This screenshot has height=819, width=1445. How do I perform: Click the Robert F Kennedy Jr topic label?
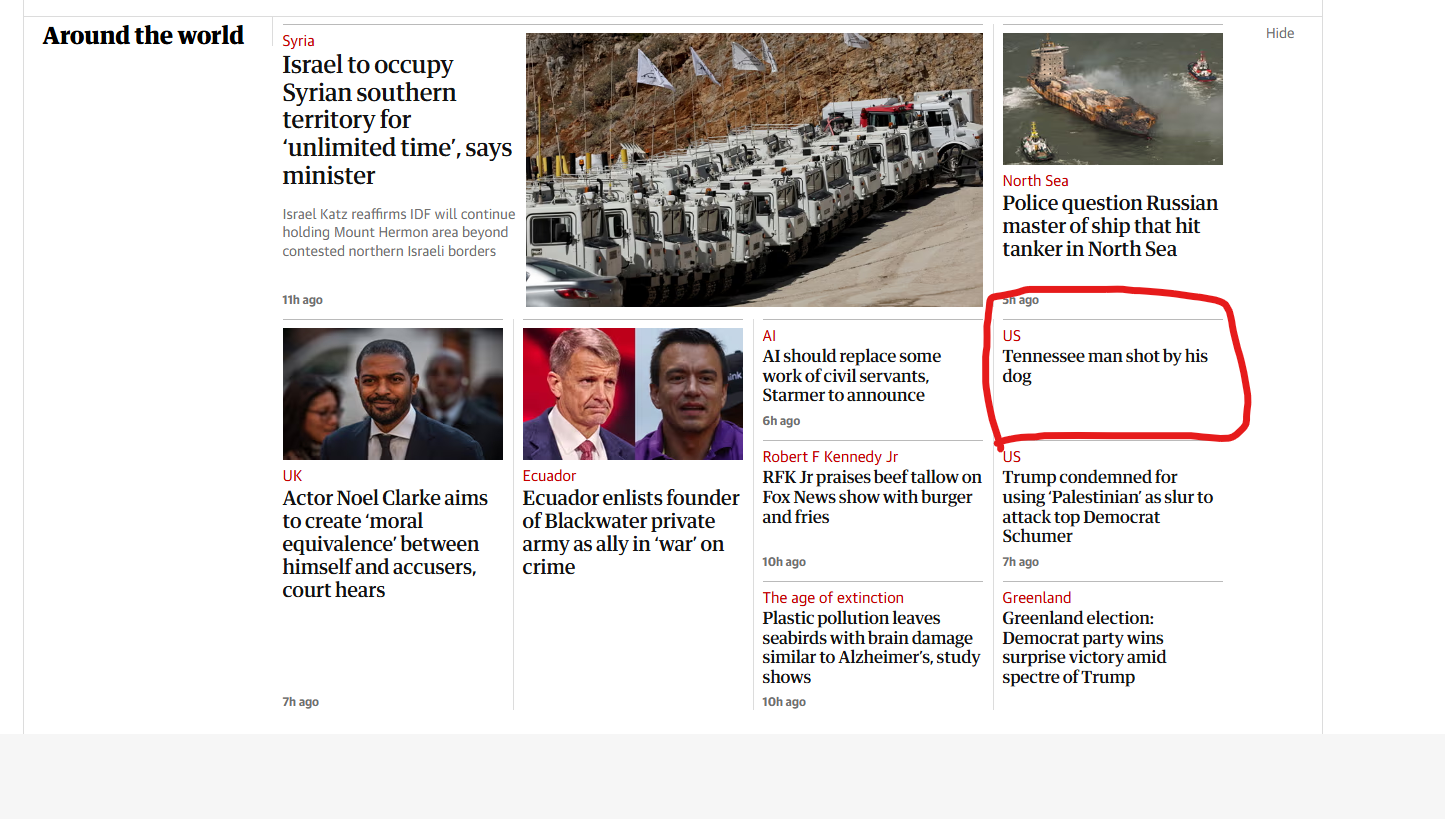pos(830,457)
